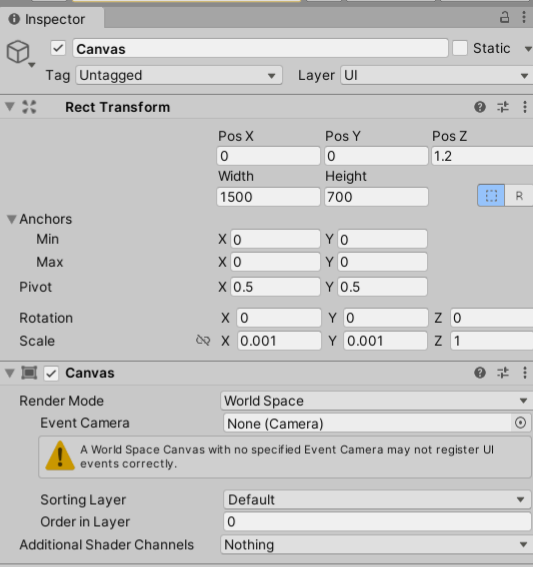Click the Pivot label
The width and height of the screenshot is (533, 567).
35,287
